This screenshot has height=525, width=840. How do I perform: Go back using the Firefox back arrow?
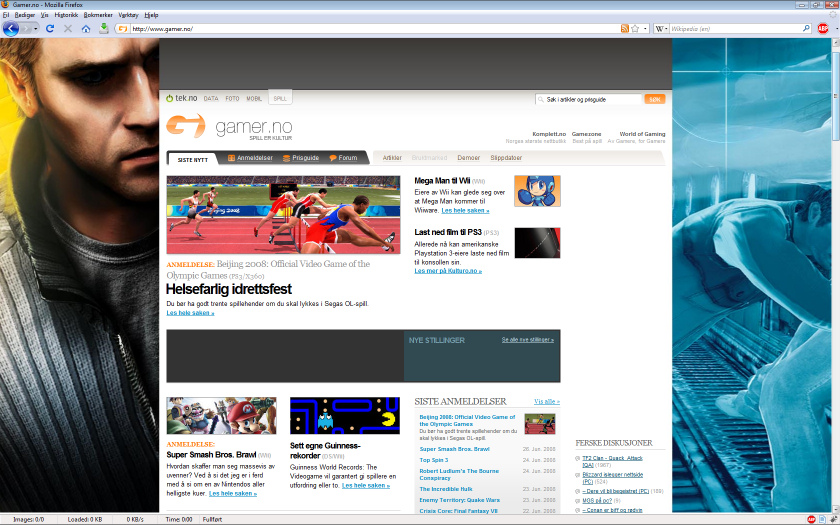coord(11,28)
